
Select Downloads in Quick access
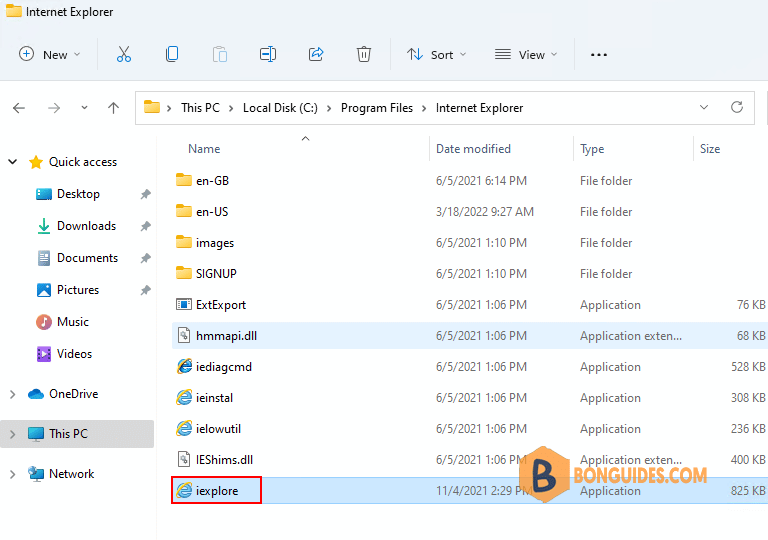coord(87,226)
